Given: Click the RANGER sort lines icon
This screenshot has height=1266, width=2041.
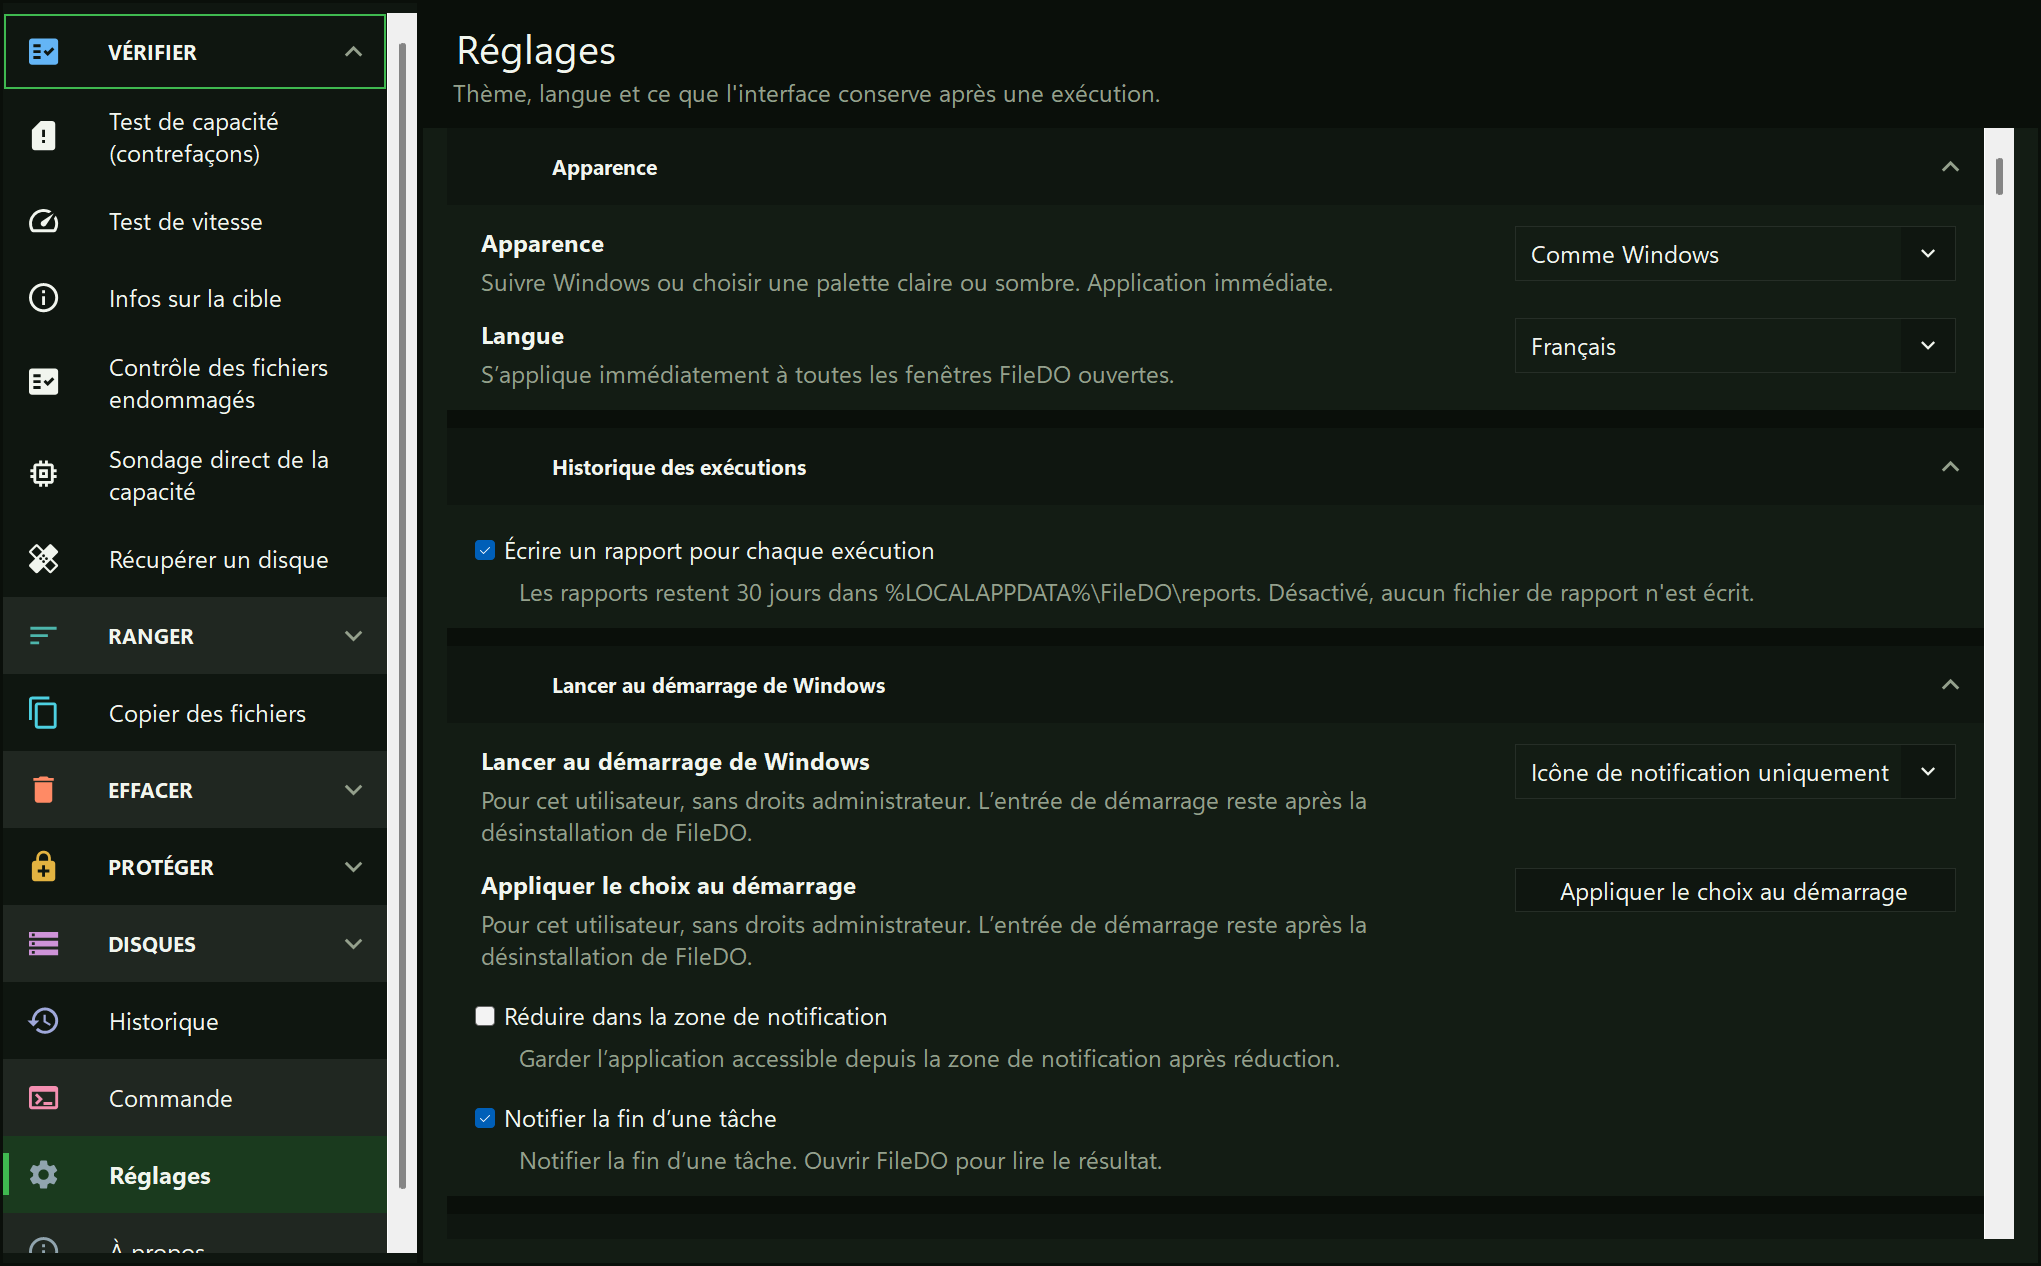Looking at the screenshot, I should (44, 636).
